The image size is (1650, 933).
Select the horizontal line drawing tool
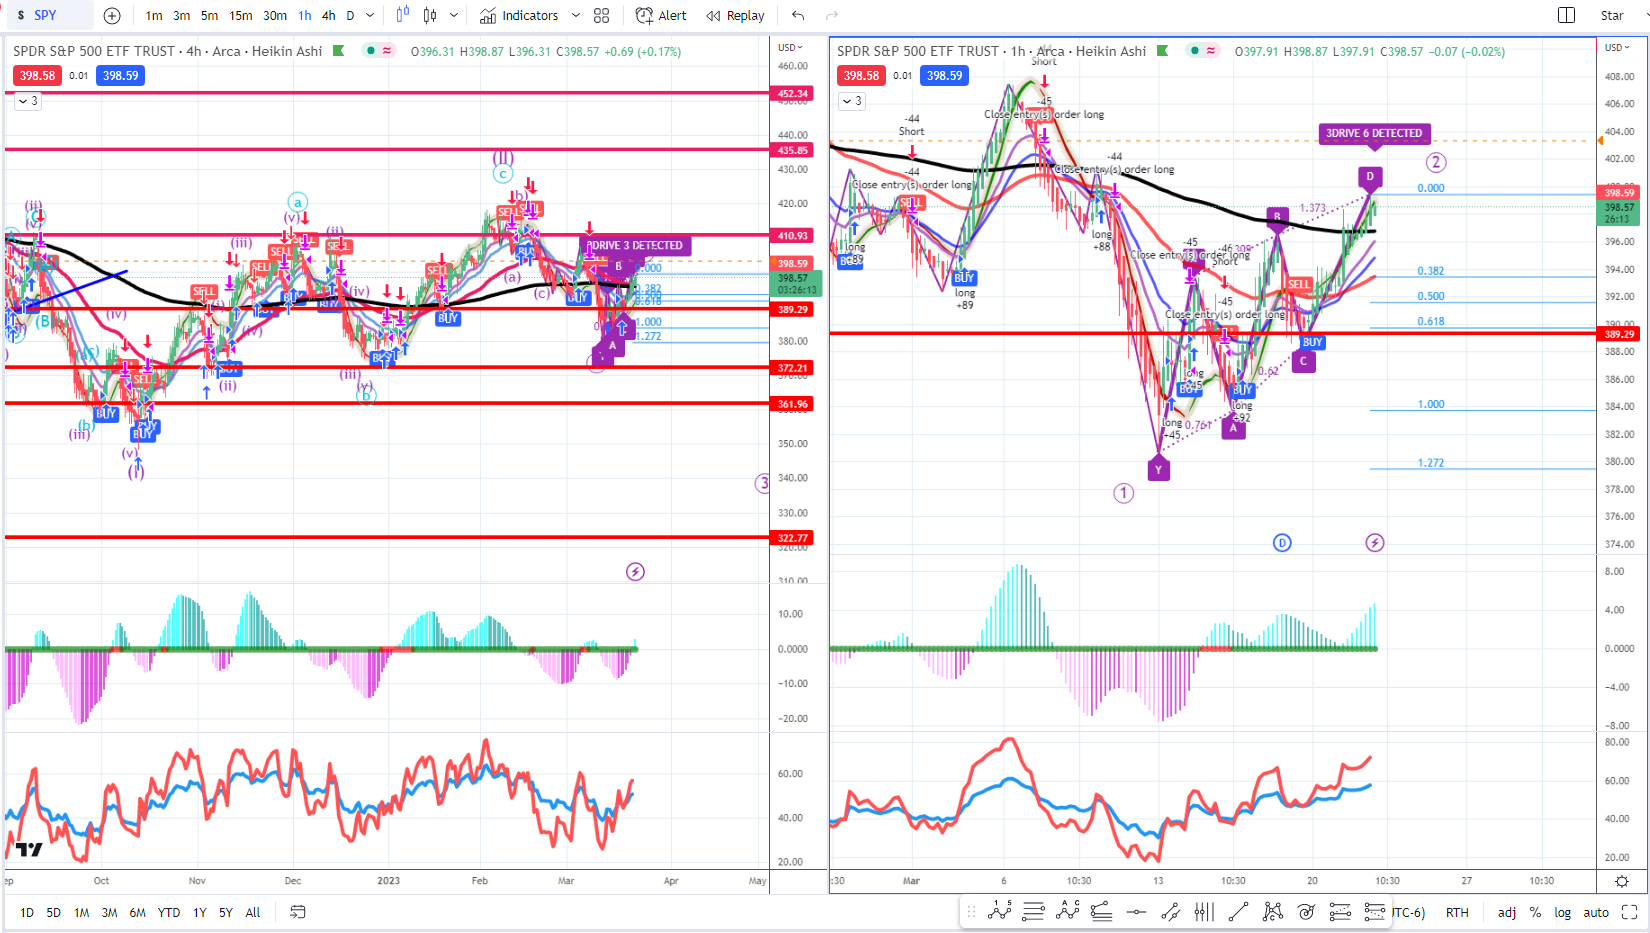pyautogui.click(x=1136, y=911)
